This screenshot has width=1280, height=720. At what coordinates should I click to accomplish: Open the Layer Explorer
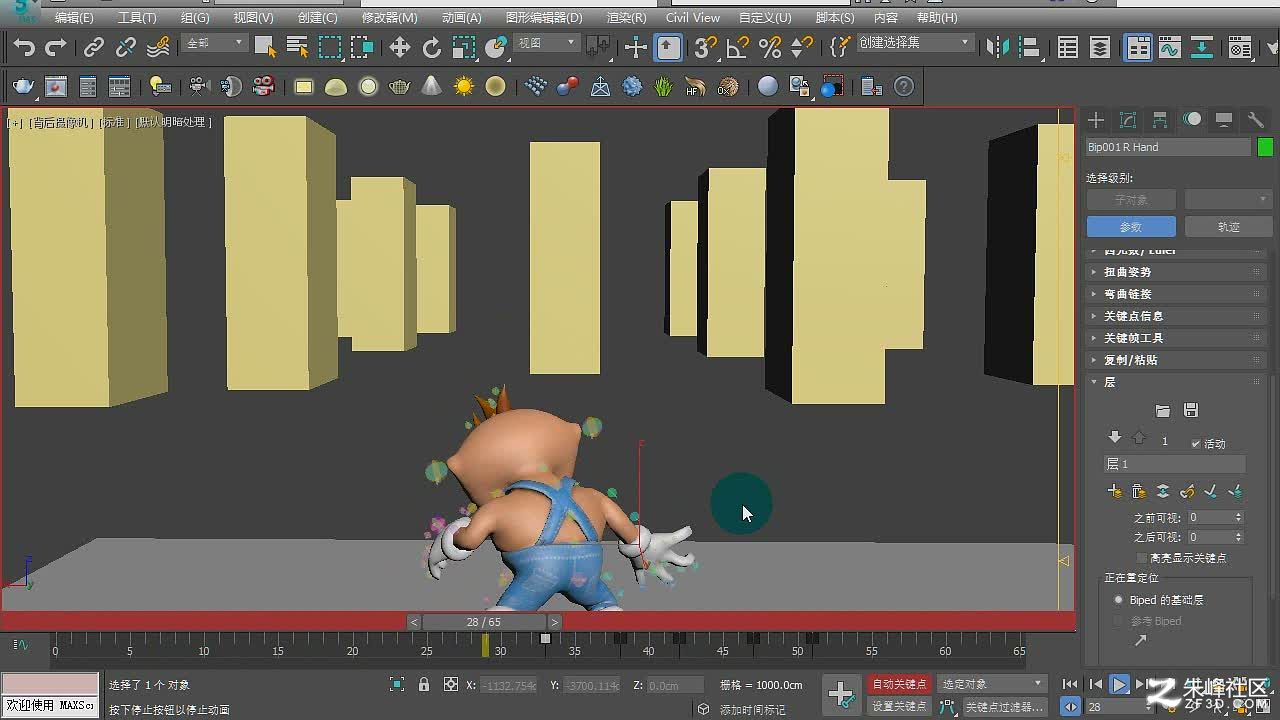(x=1100, y=47)
